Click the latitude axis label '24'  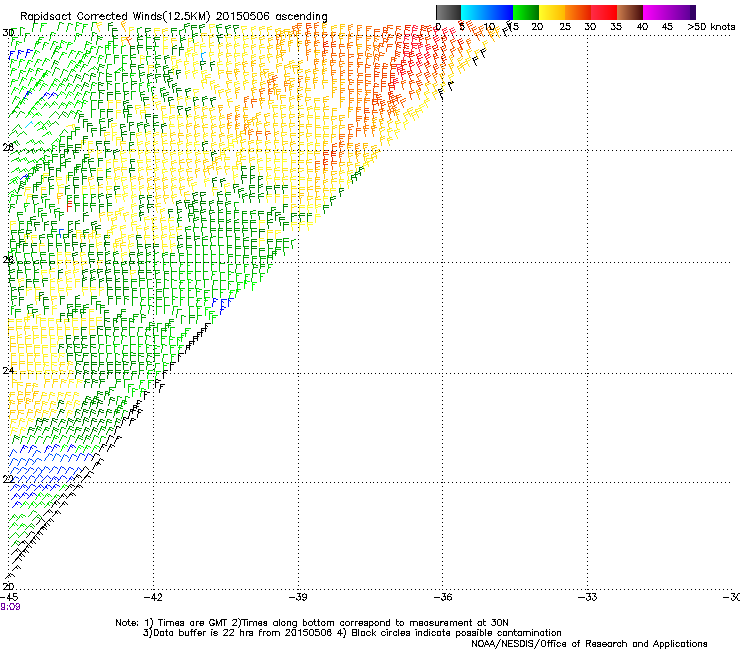(x=8, y=371)
